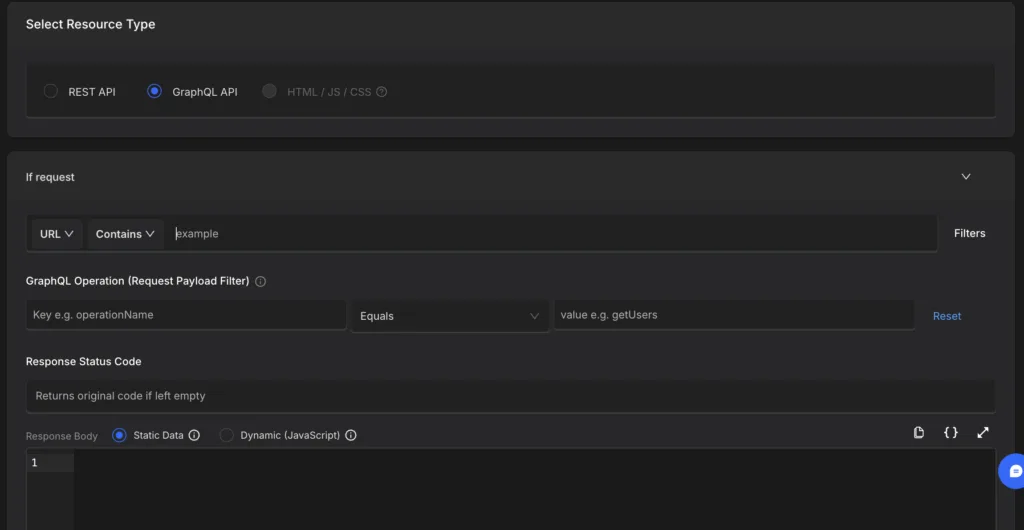Click the If request label

(x=50, y=177)
